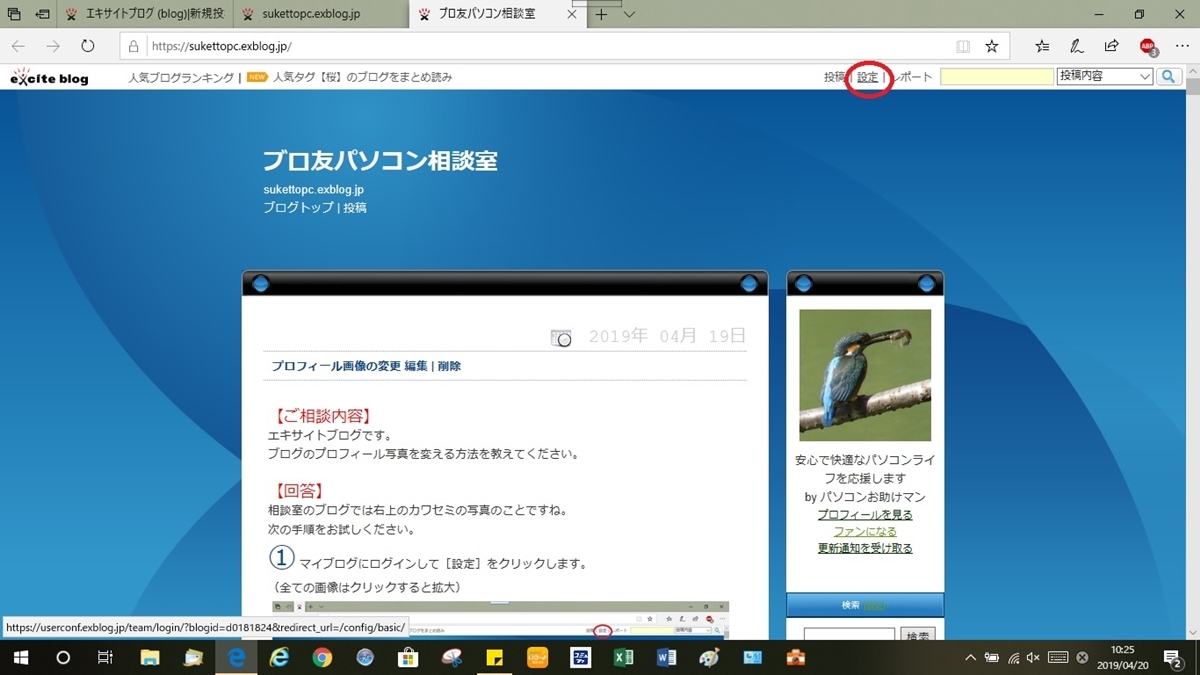Screen dimensions: 1200x675
Task: Open the 投稿内容 search scope dropdown
Action: pyautogui.click(x=1105, y=77)
